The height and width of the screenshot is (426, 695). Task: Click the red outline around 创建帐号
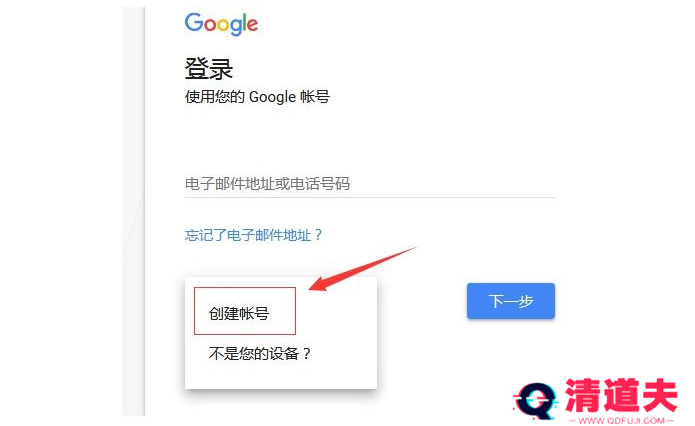[245, 311]
